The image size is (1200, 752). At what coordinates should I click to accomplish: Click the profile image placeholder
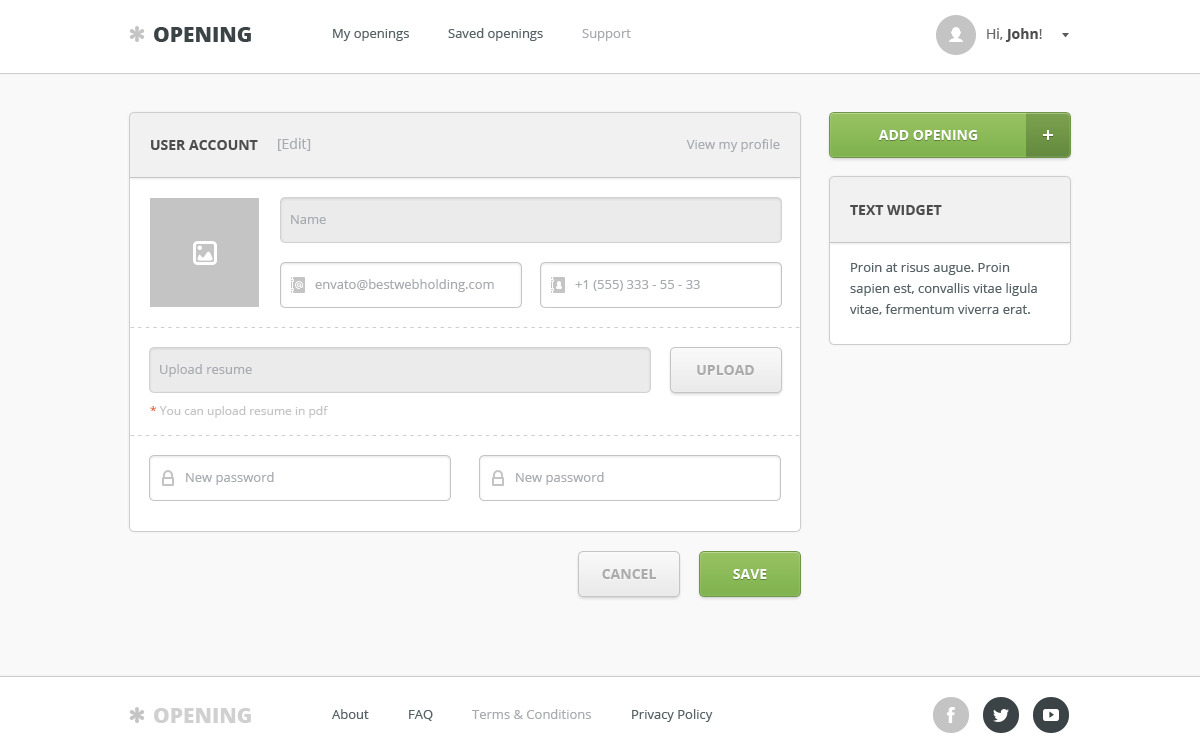point(205,253)
